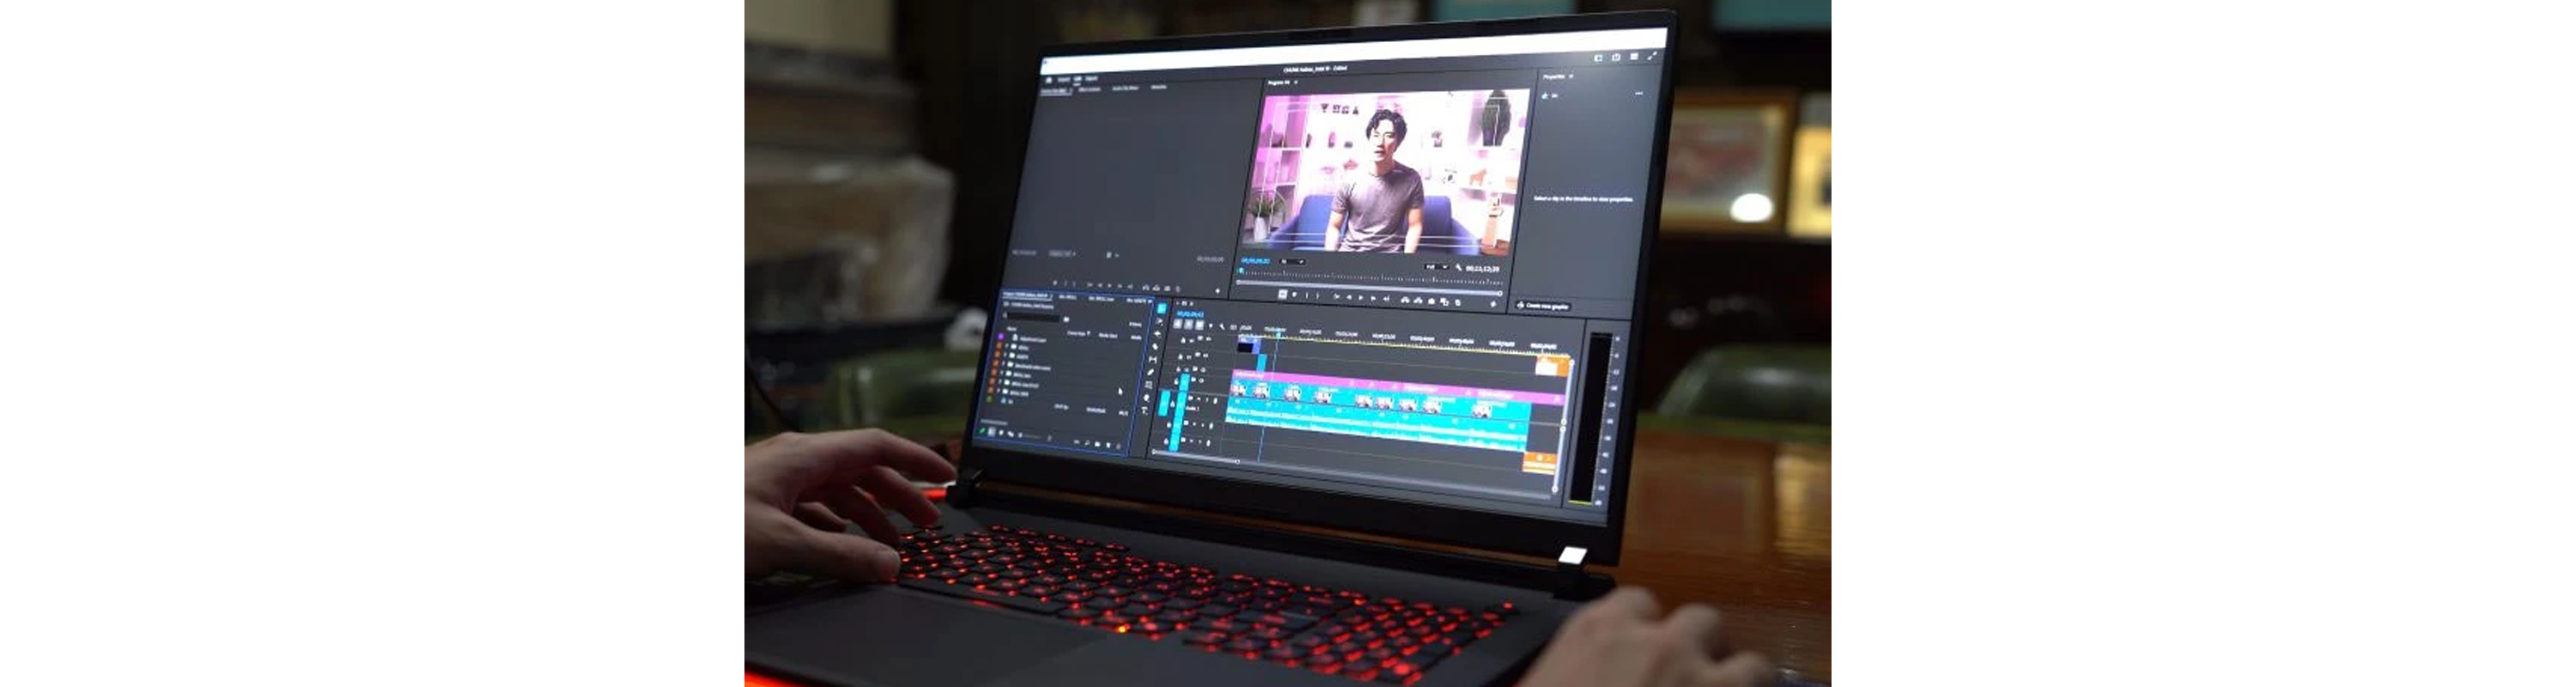
Task: Open the Program Monitor wrench settings
Action: click(1459, 267)
